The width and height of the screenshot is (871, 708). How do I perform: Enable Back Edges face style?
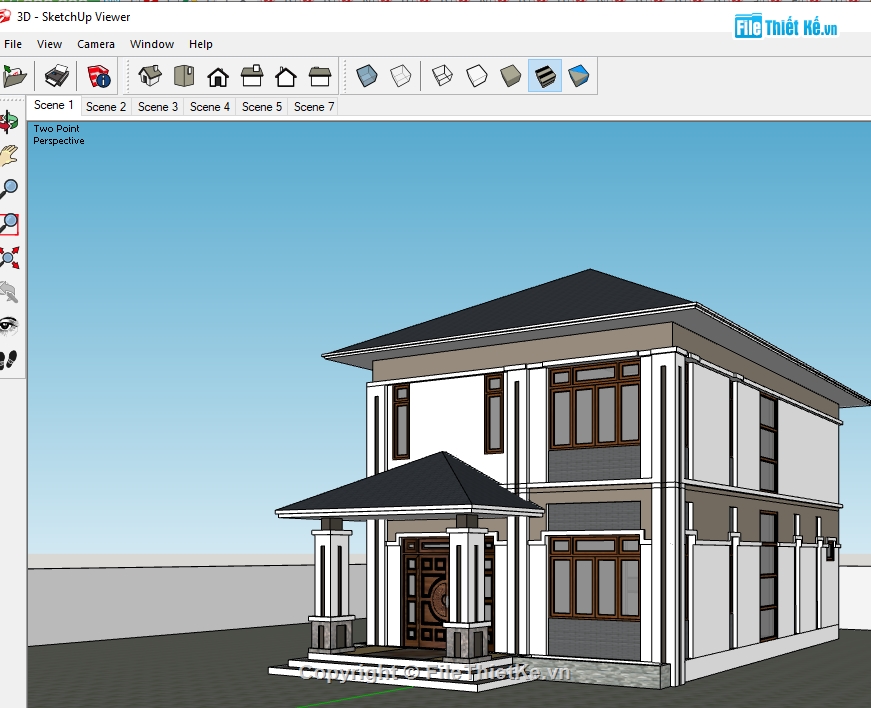pos(401,76)
